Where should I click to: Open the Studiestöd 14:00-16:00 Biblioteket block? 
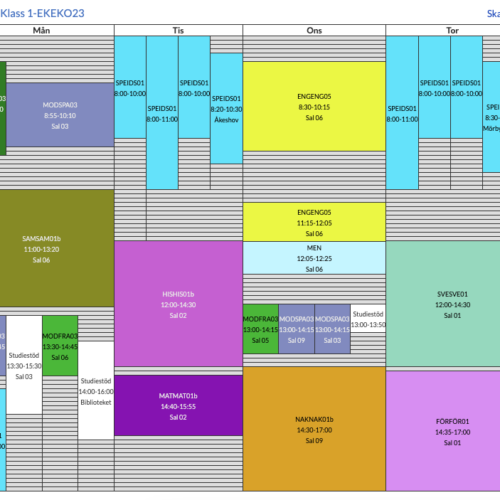(x=96, y=391)
